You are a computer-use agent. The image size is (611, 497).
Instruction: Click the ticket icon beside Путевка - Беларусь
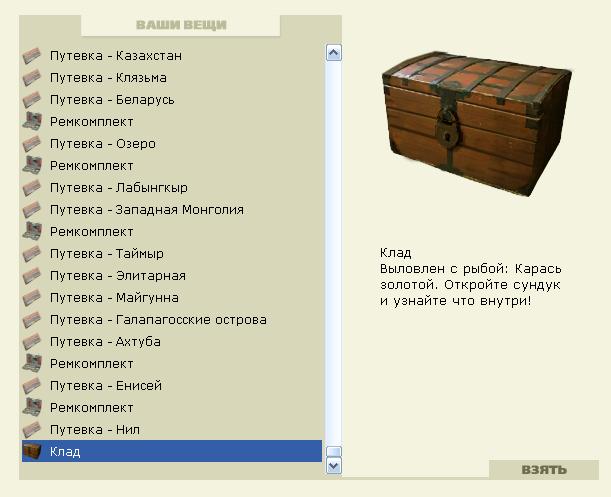click(x=32, y=100)
